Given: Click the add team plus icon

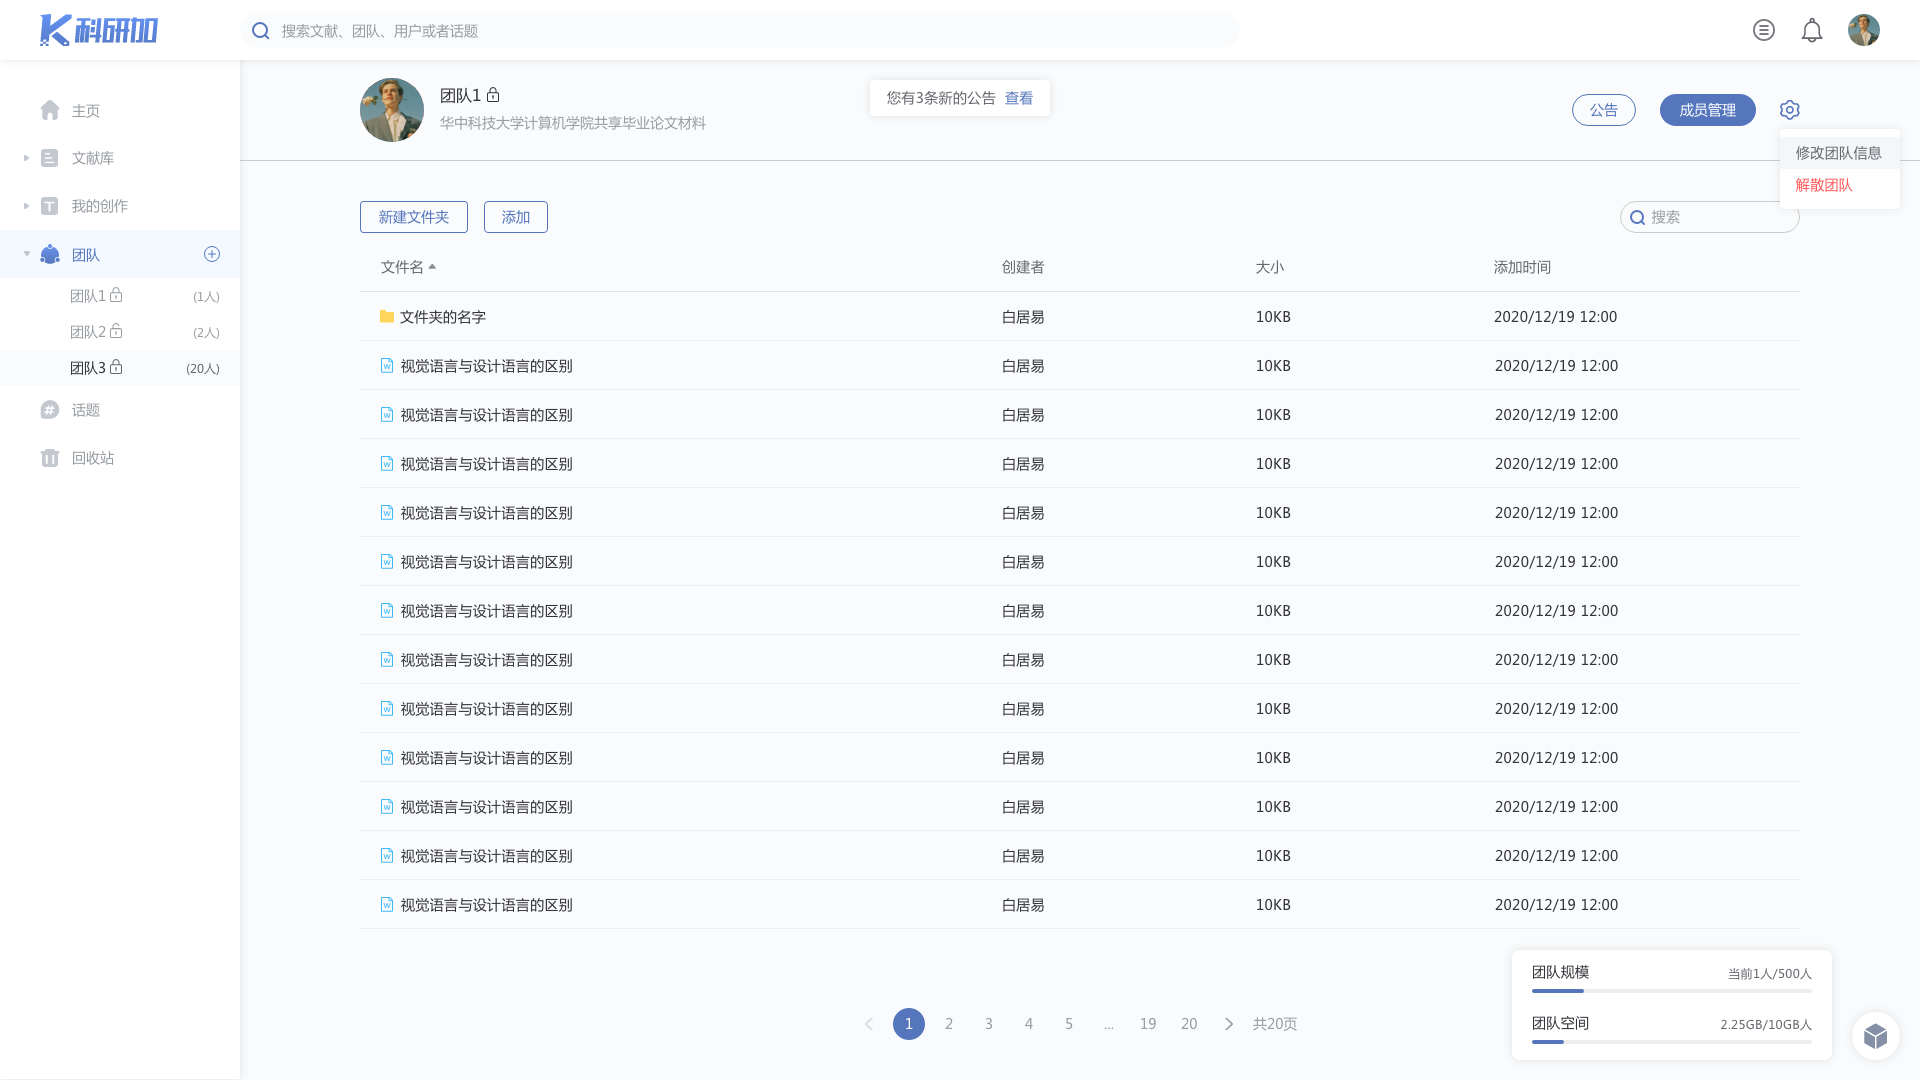Looking at the screenshot, I should pos(212,254).
